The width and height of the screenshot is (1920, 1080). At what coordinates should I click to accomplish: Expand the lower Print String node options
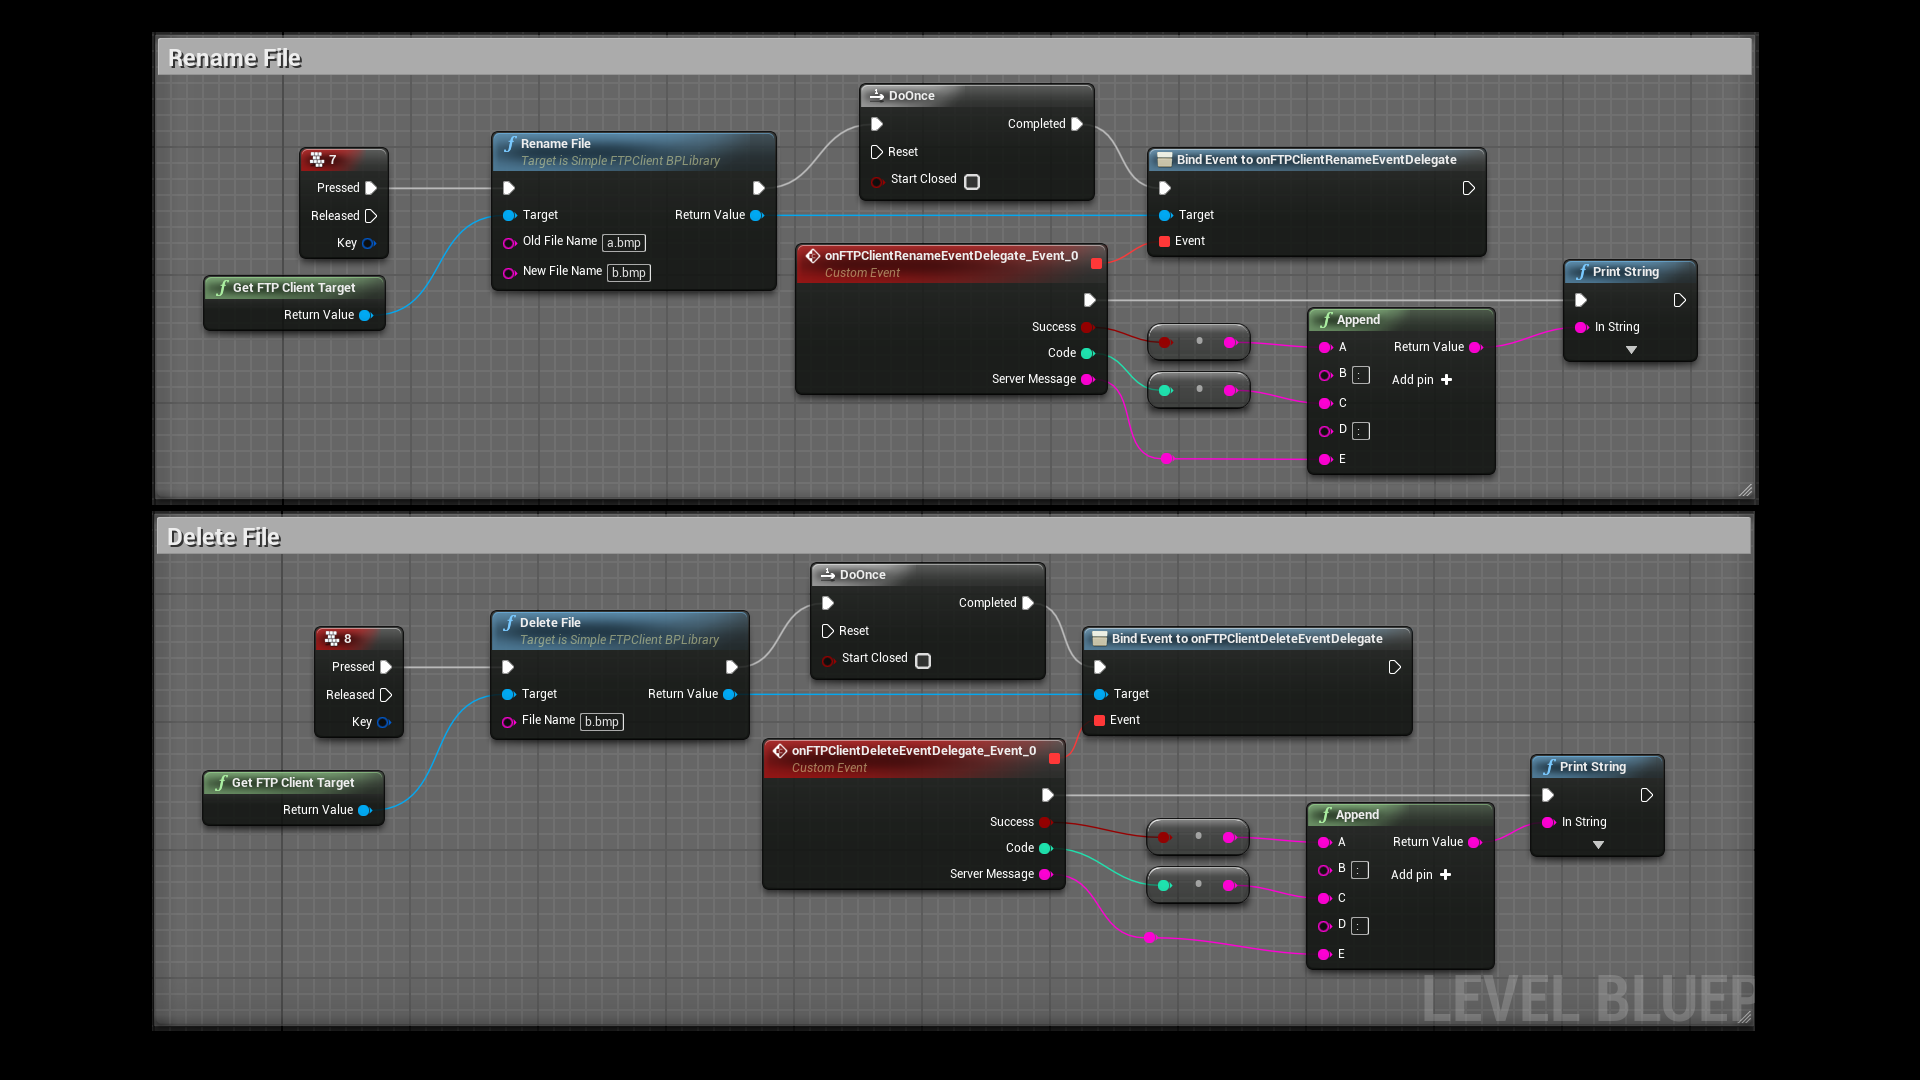click(1598, 845)
